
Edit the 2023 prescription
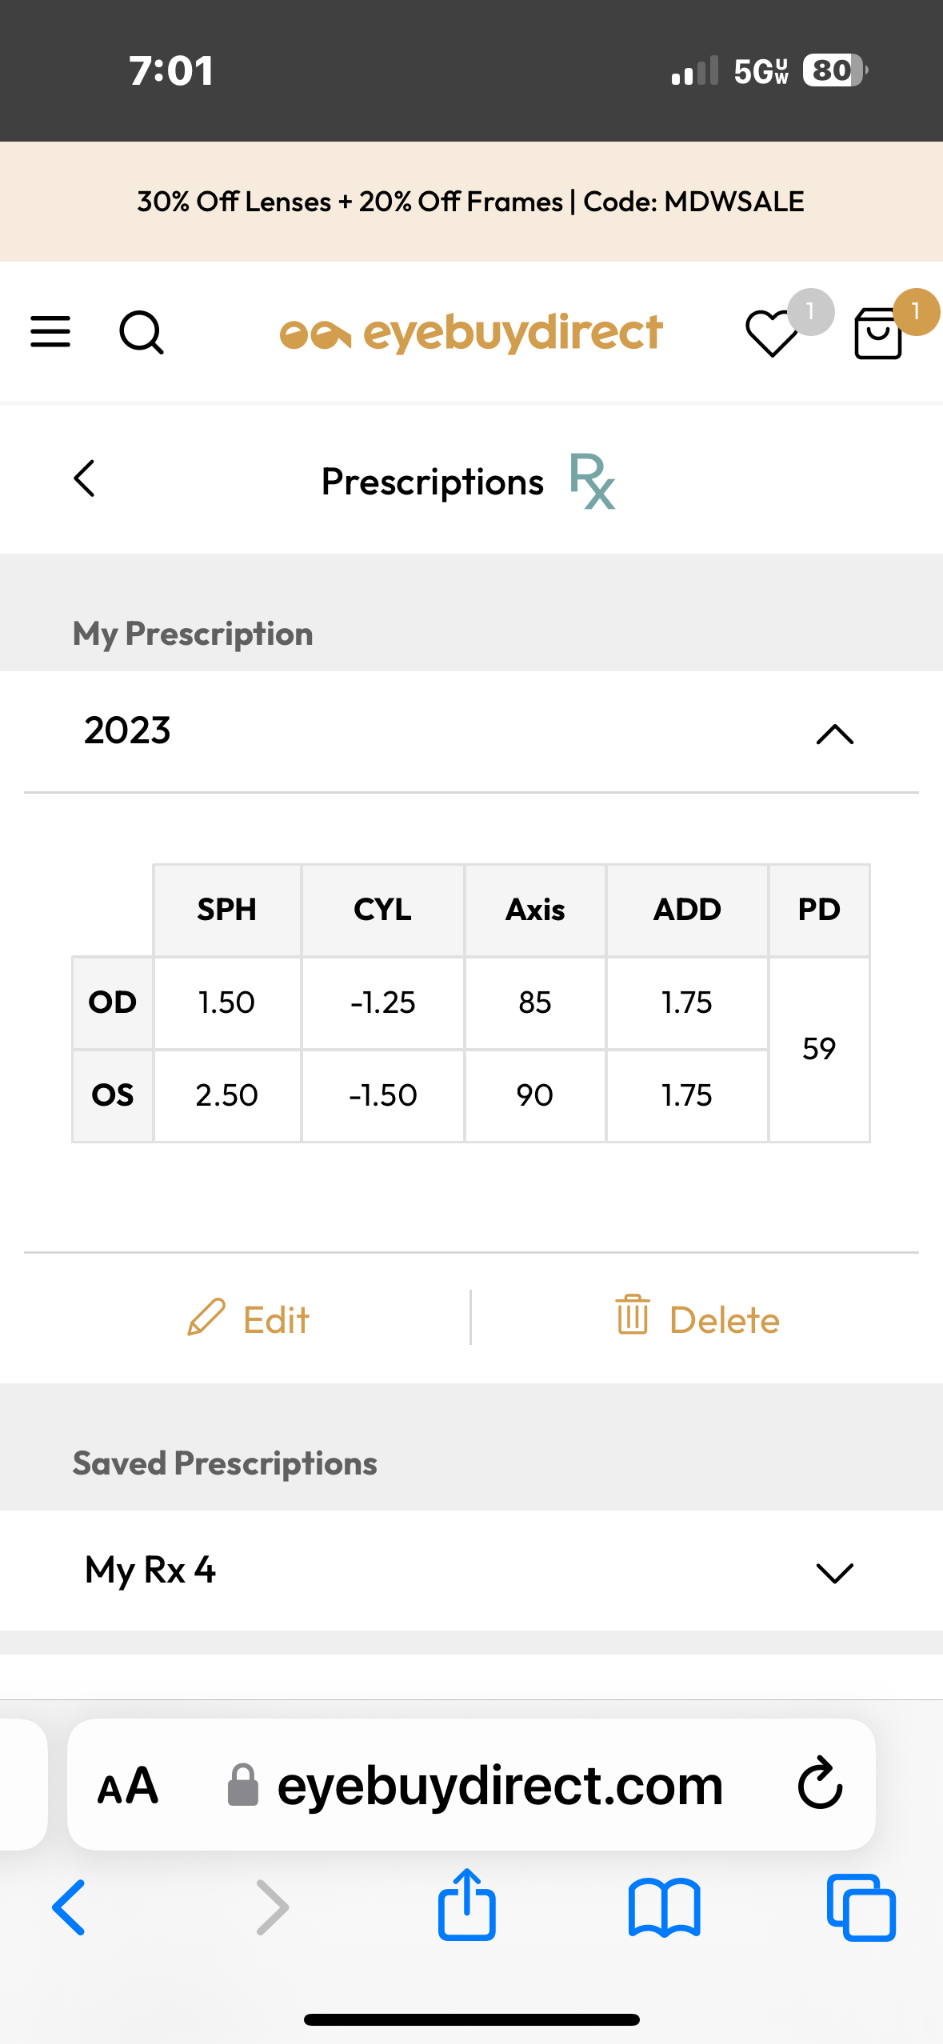point(249,1319)
